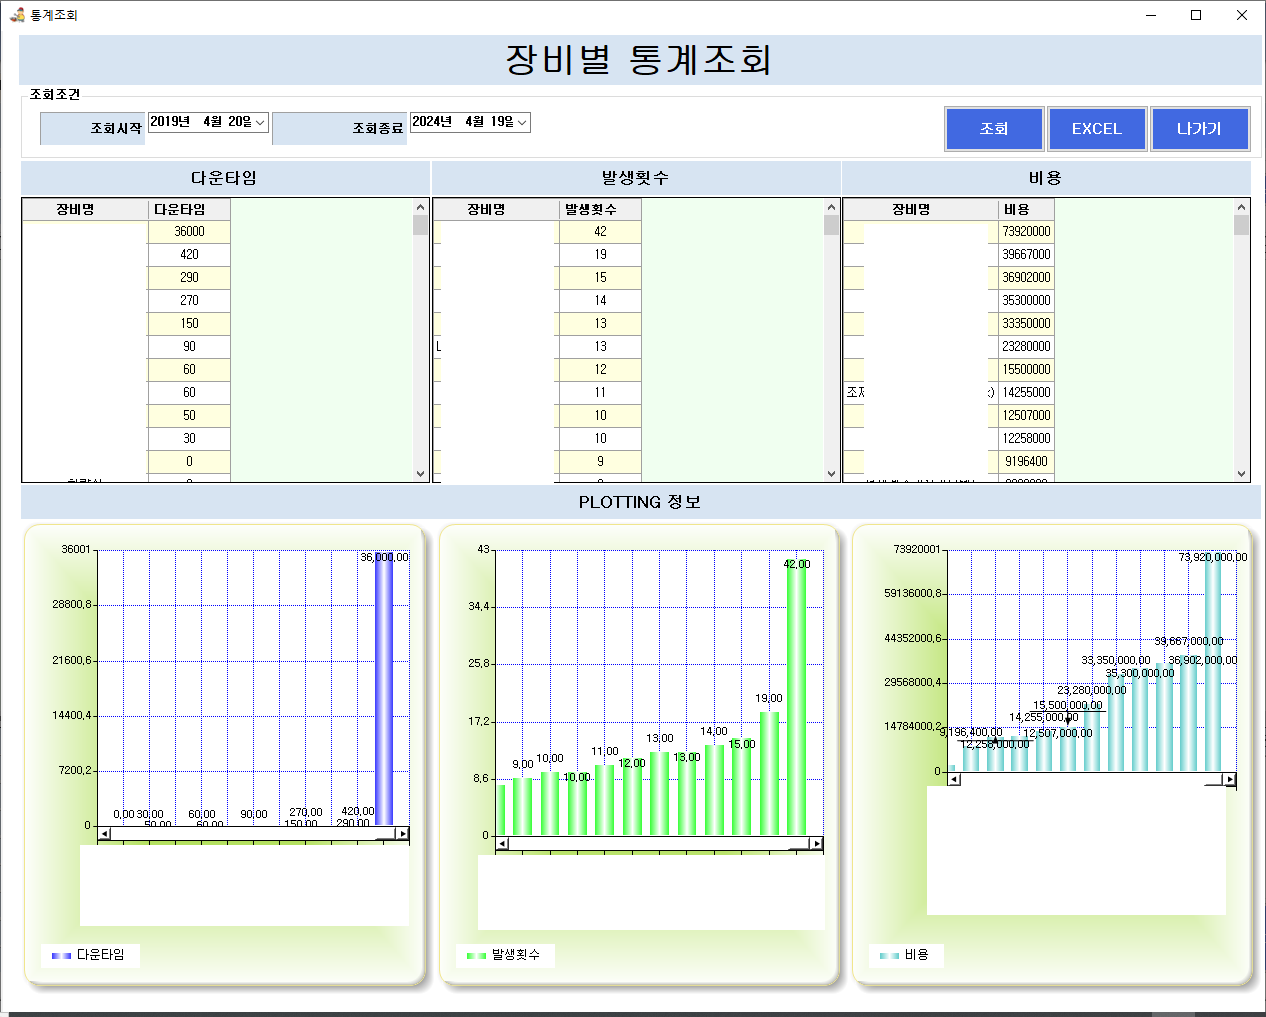Click left scroll arrow on 다운타임 chart
The height and width of the screenshot is (1017, 1266).
coord(104,833)
